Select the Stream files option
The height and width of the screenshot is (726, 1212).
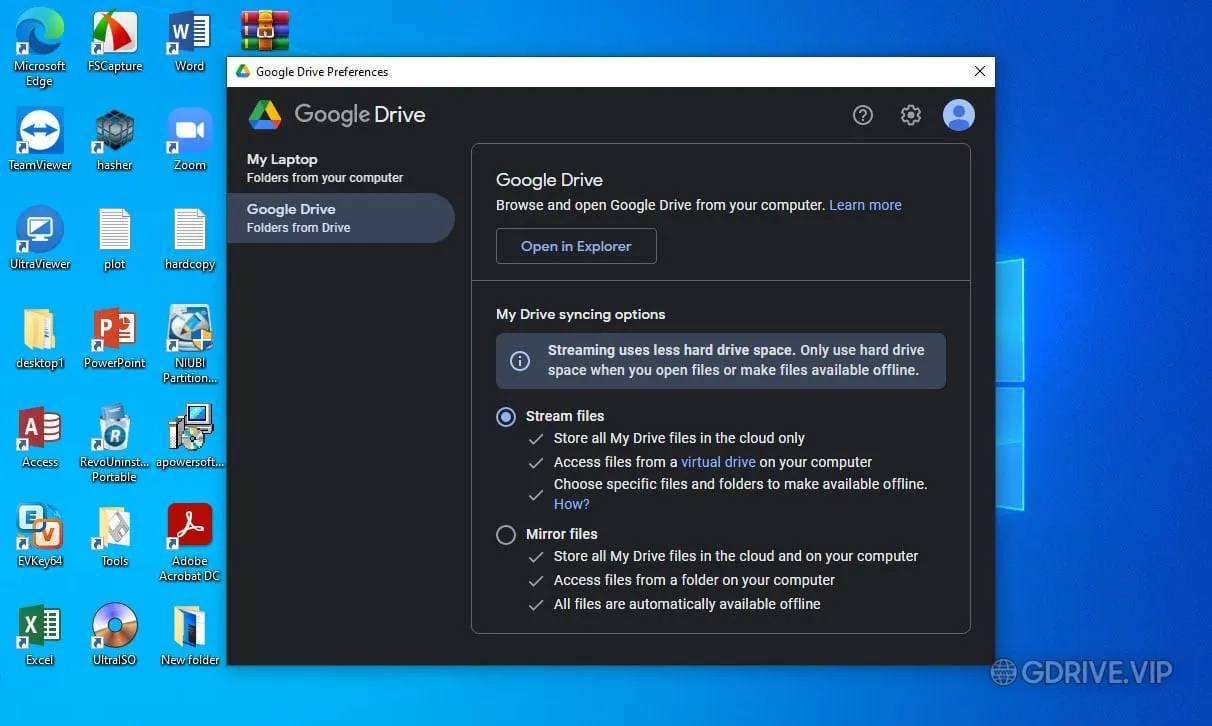point(506,416)
